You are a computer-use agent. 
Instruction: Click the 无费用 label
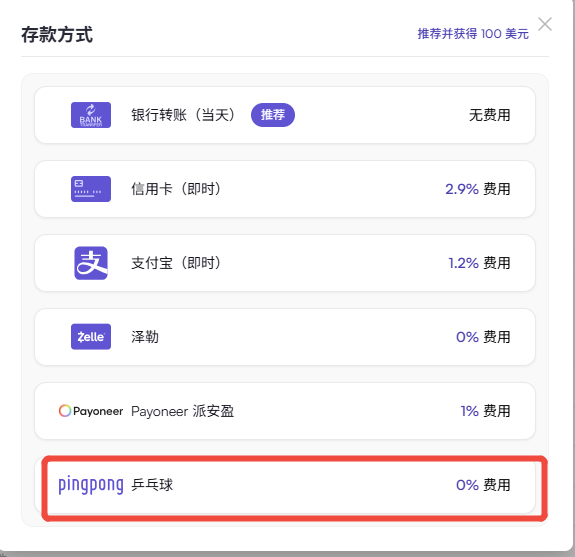490,115
